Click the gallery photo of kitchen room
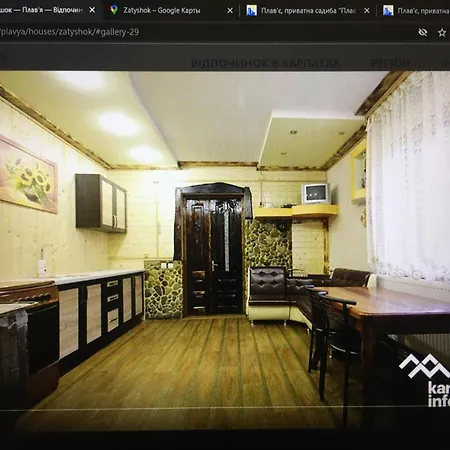The width and height of the screenshot is (450, 450). pyautogui.click(x=225, y=250)
